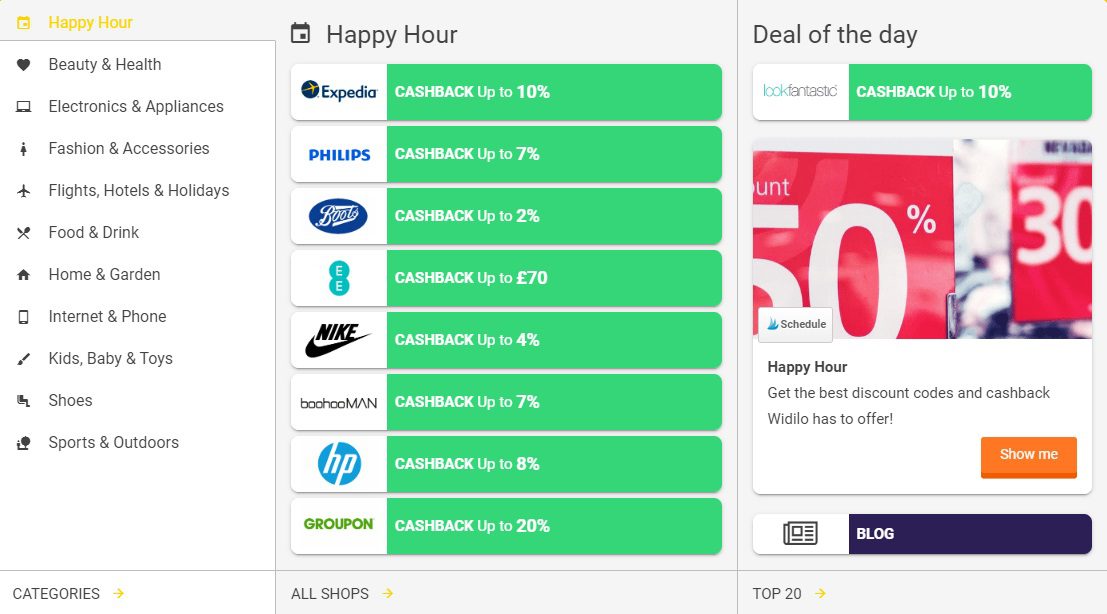This screenshot has height=614, width=1107.
Task: Click the pencil icon for Kids, Baby & Toys
Action: [23, 358]
